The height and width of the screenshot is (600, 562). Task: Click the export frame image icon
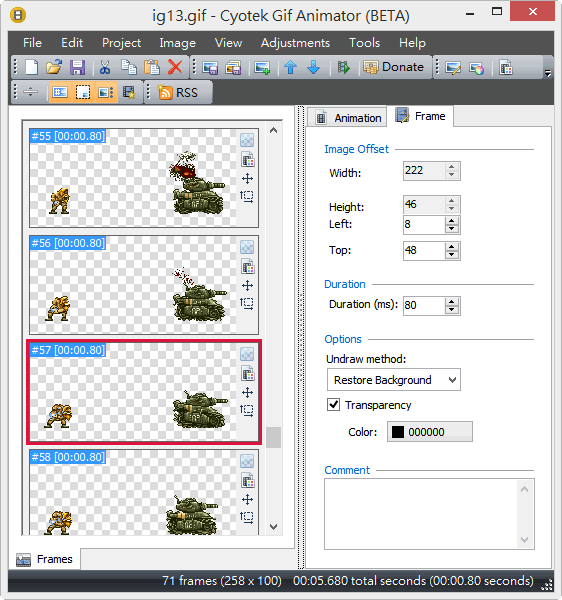pos(210,68)
